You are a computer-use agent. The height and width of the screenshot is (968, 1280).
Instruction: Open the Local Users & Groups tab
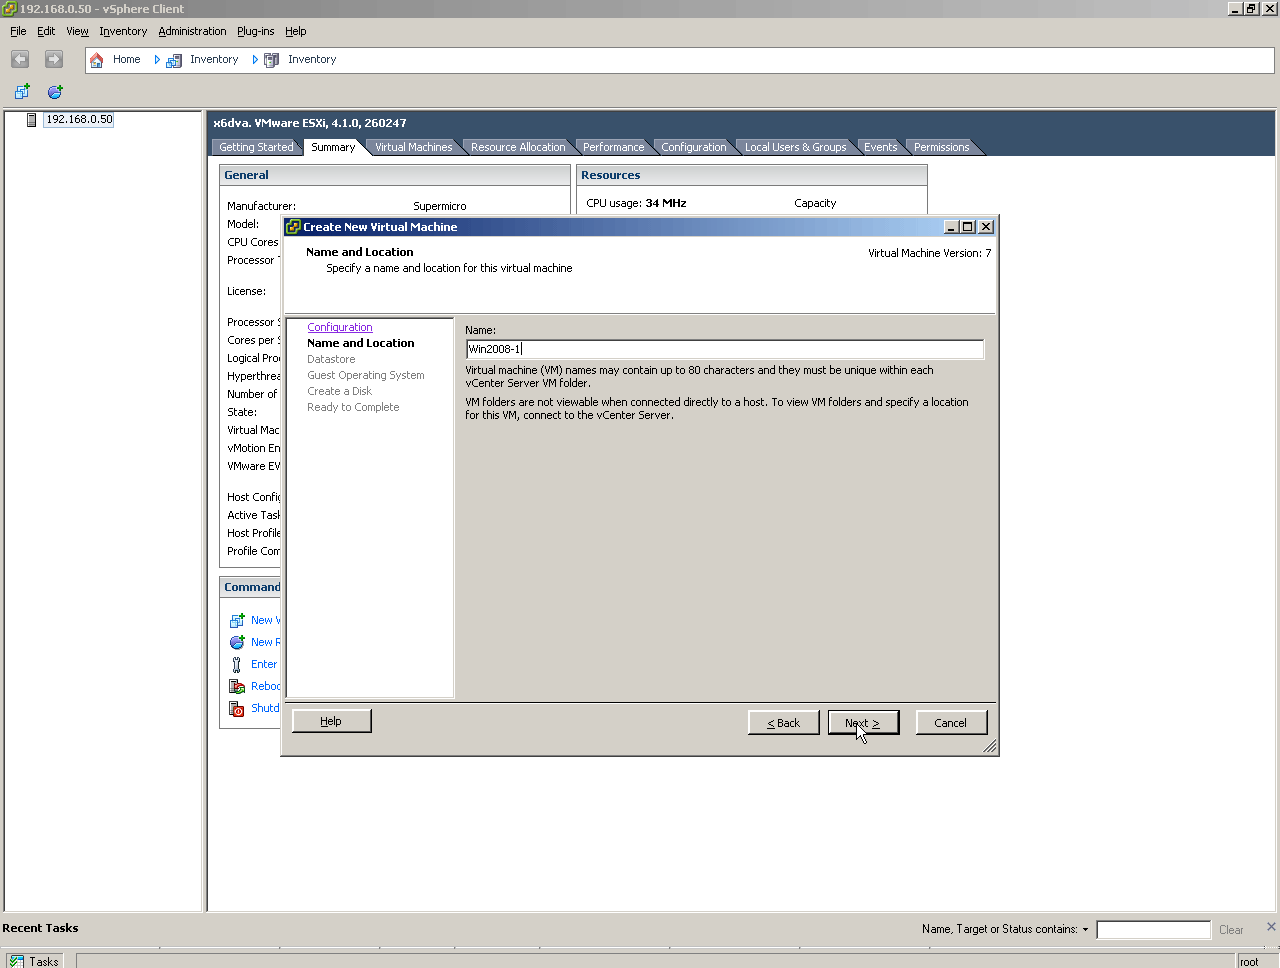pos(795,147)
